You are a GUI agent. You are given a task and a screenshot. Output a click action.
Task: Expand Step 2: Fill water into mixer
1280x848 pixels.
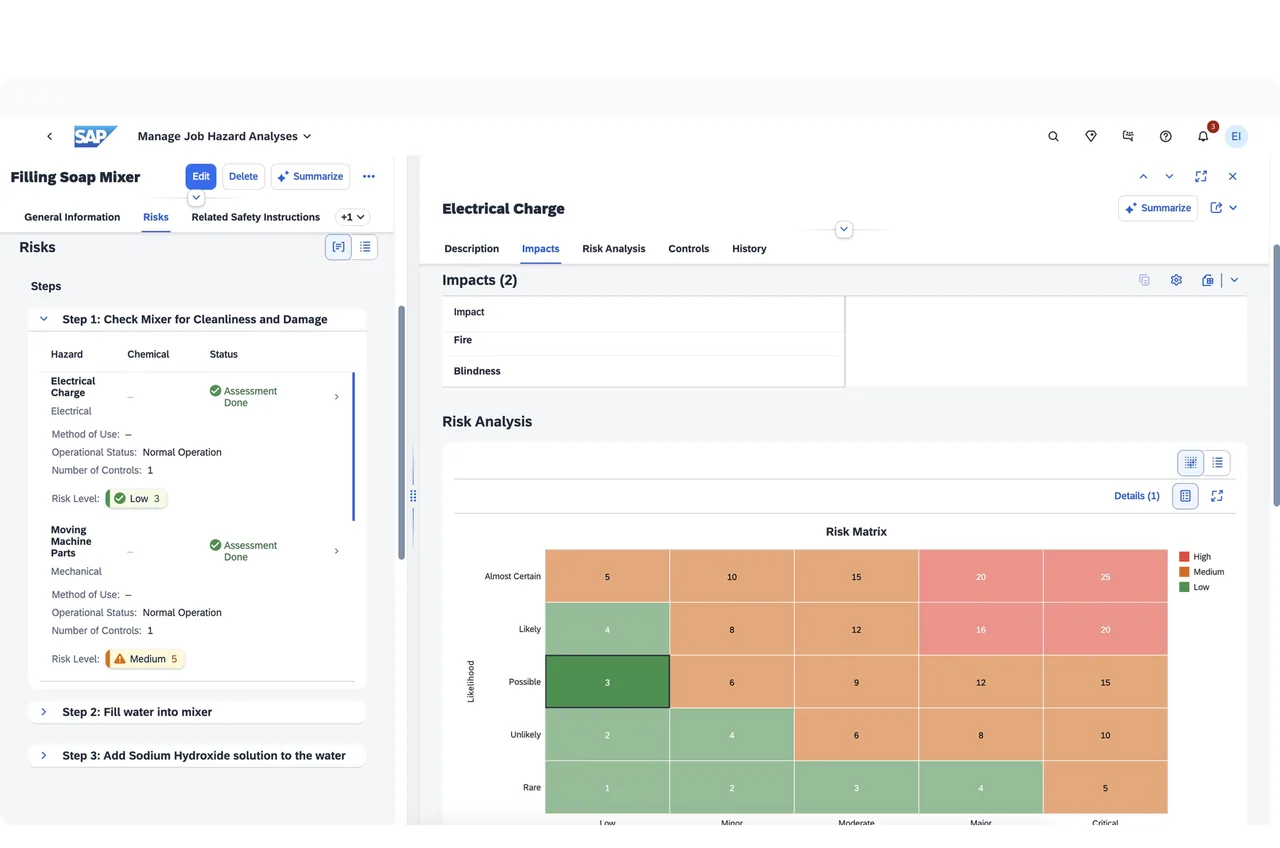pyautogui.click(x=44, y=712)
